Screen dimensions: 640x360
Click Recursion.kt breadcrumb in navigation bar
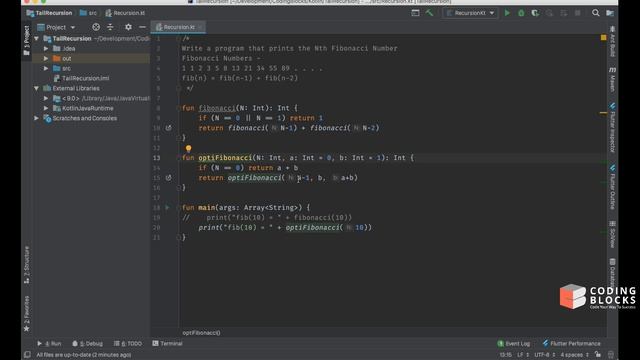pos(125,13)
